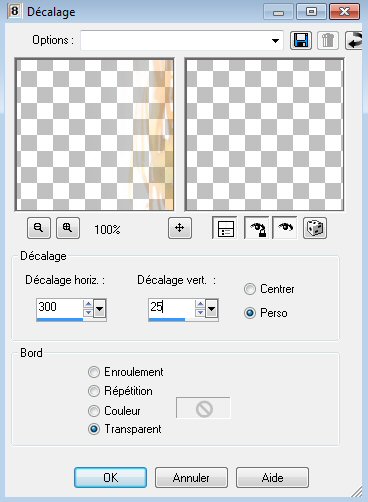This screenshot has width=368, height=502.
Task: Click the proof eye icon
Action: click(285, 228)
